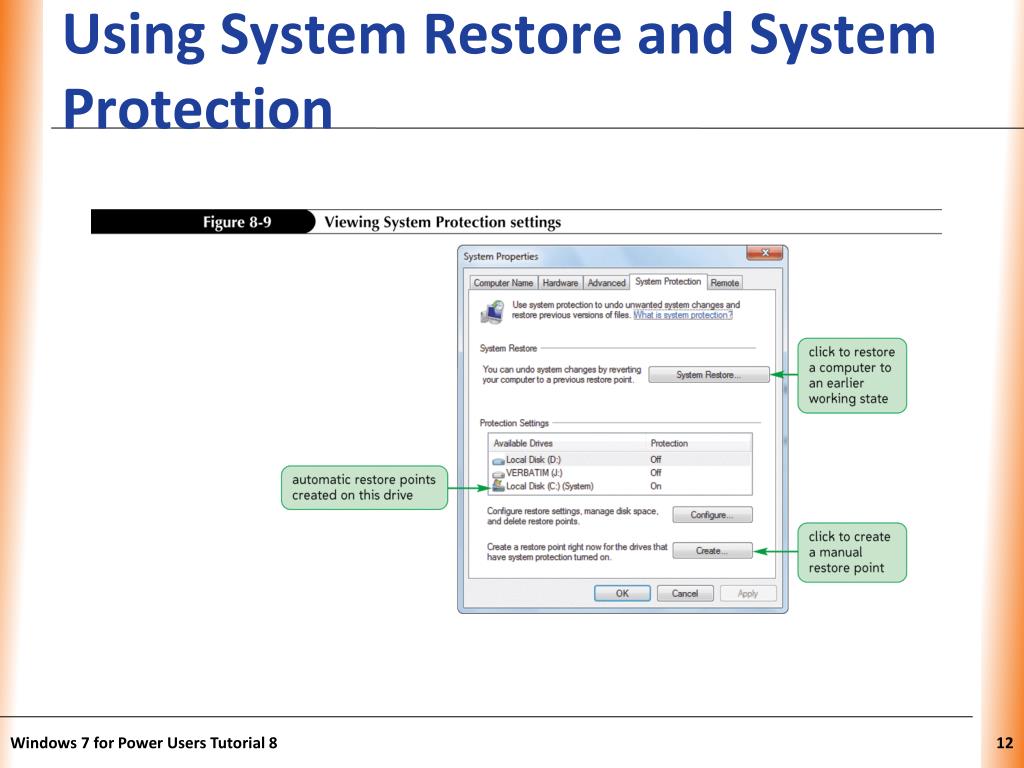Image resolution: width=1024 pixels, height=768 pixels.
Task: Click the VERBATIM (J:) removable drive icon
Action: tap(498, 474)
